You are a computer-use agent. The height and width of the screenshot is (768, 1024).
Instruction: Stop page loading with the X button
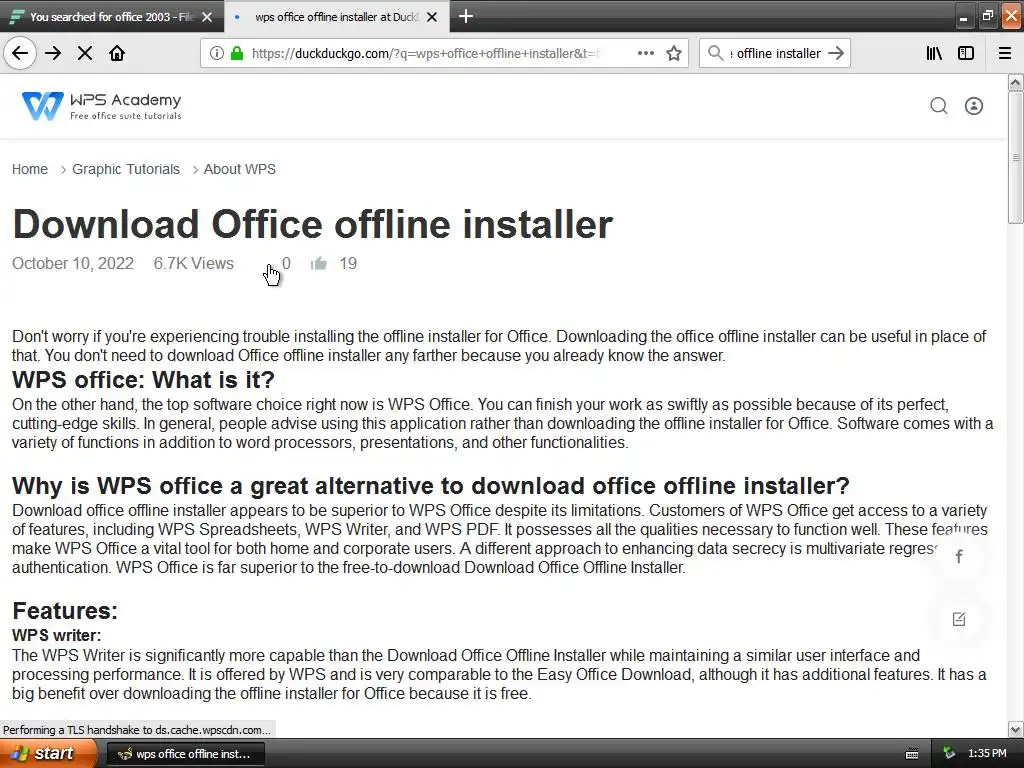pos(85,53)
